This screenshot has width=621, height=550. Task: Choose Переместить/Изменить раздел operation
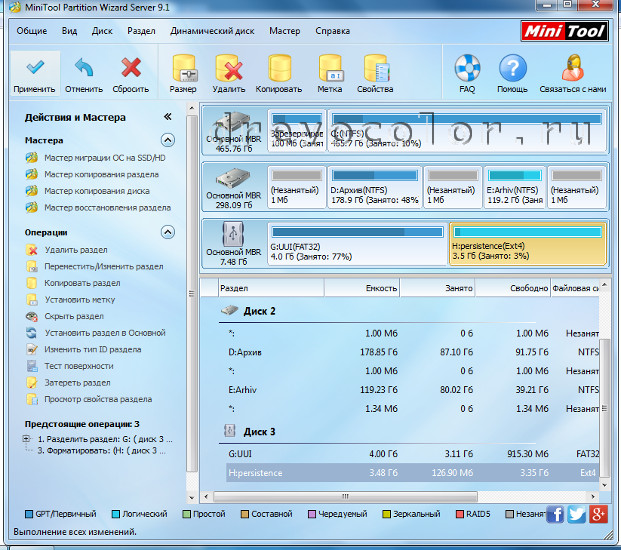(x=94, y=266)
